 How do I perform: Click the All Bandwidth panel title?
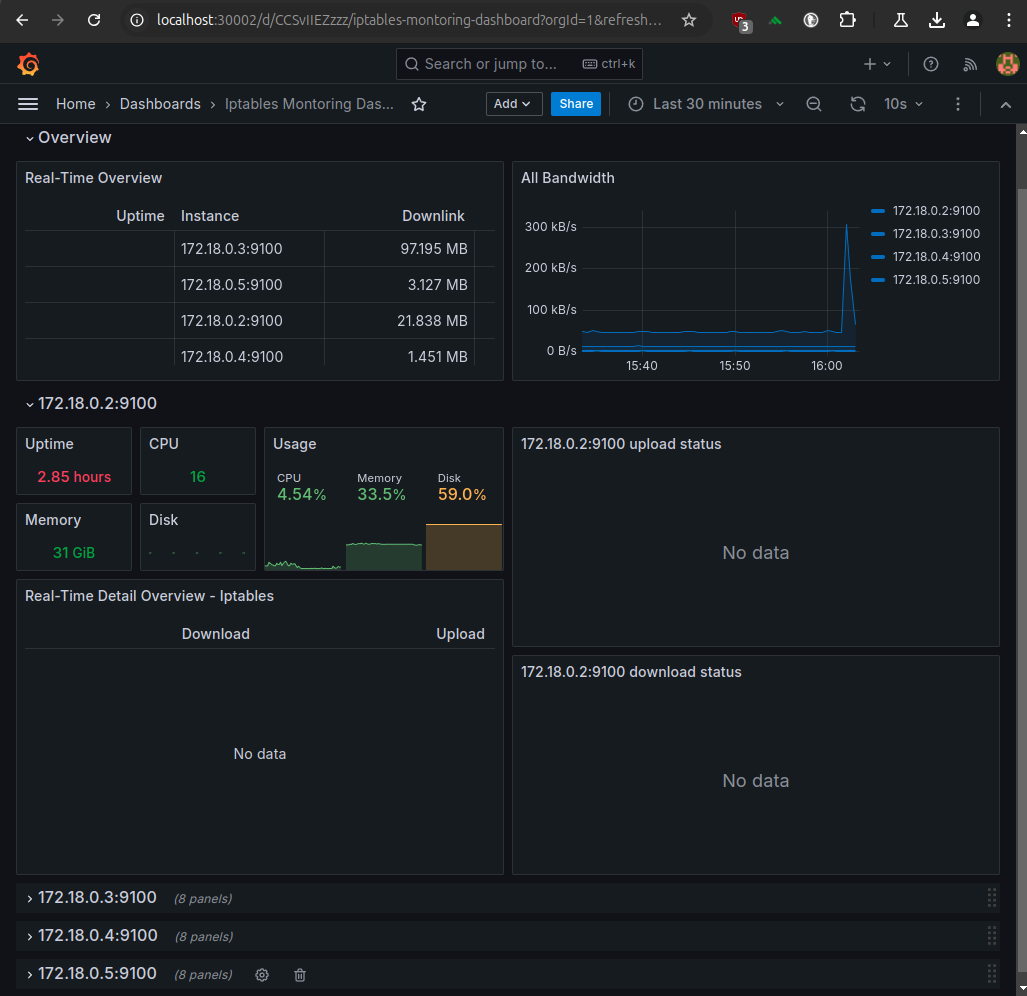click(x=567, y=178)
